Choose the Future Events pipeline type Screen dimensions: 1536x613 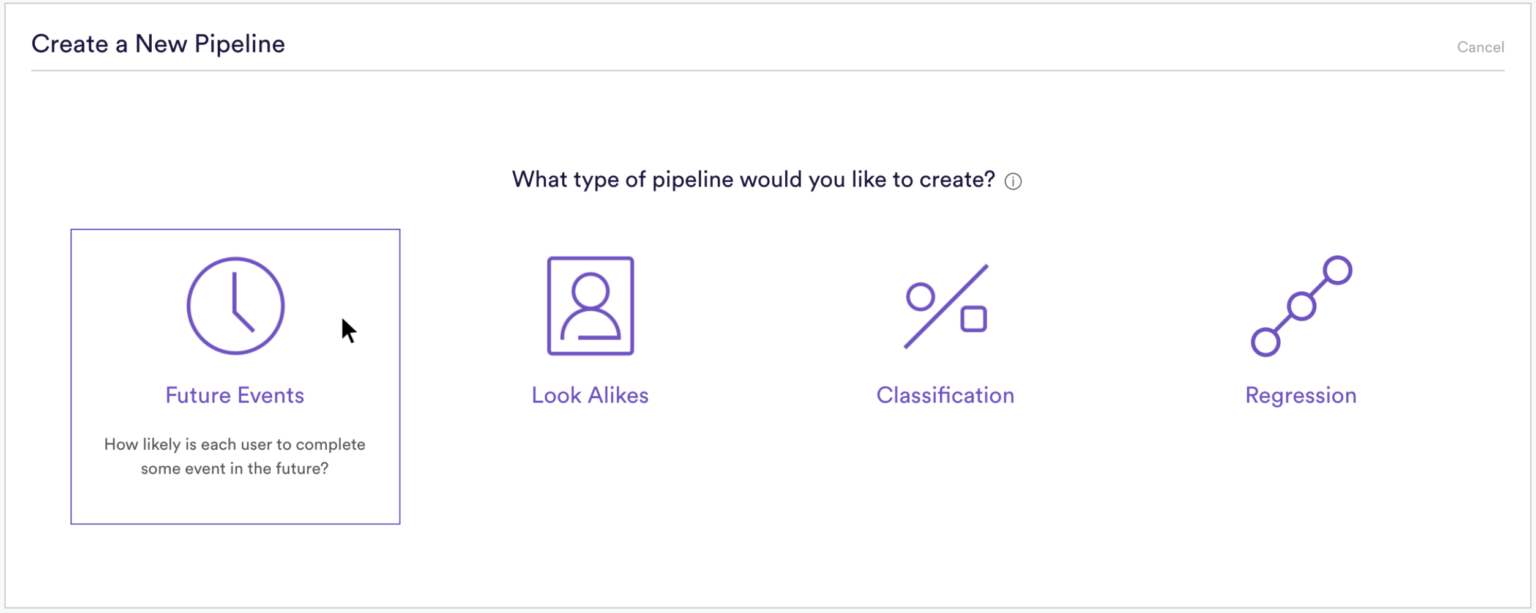pos(235,375)
